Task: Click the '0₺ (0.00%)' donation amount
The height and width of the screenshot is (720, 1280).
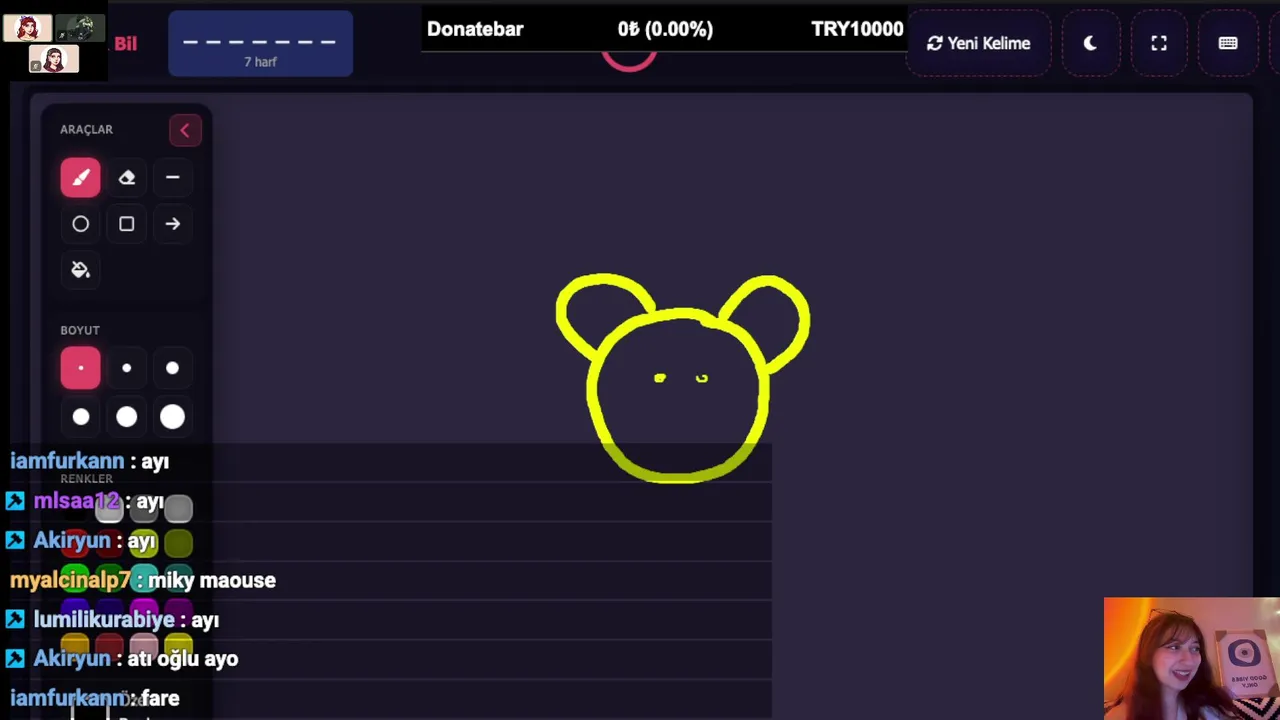Action: (665, 29)
